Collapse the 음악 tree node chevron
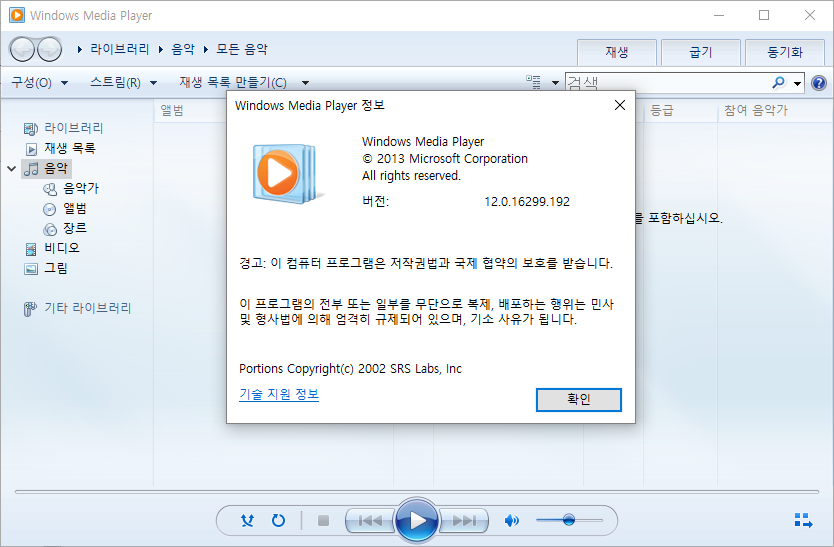 [12, 169]
